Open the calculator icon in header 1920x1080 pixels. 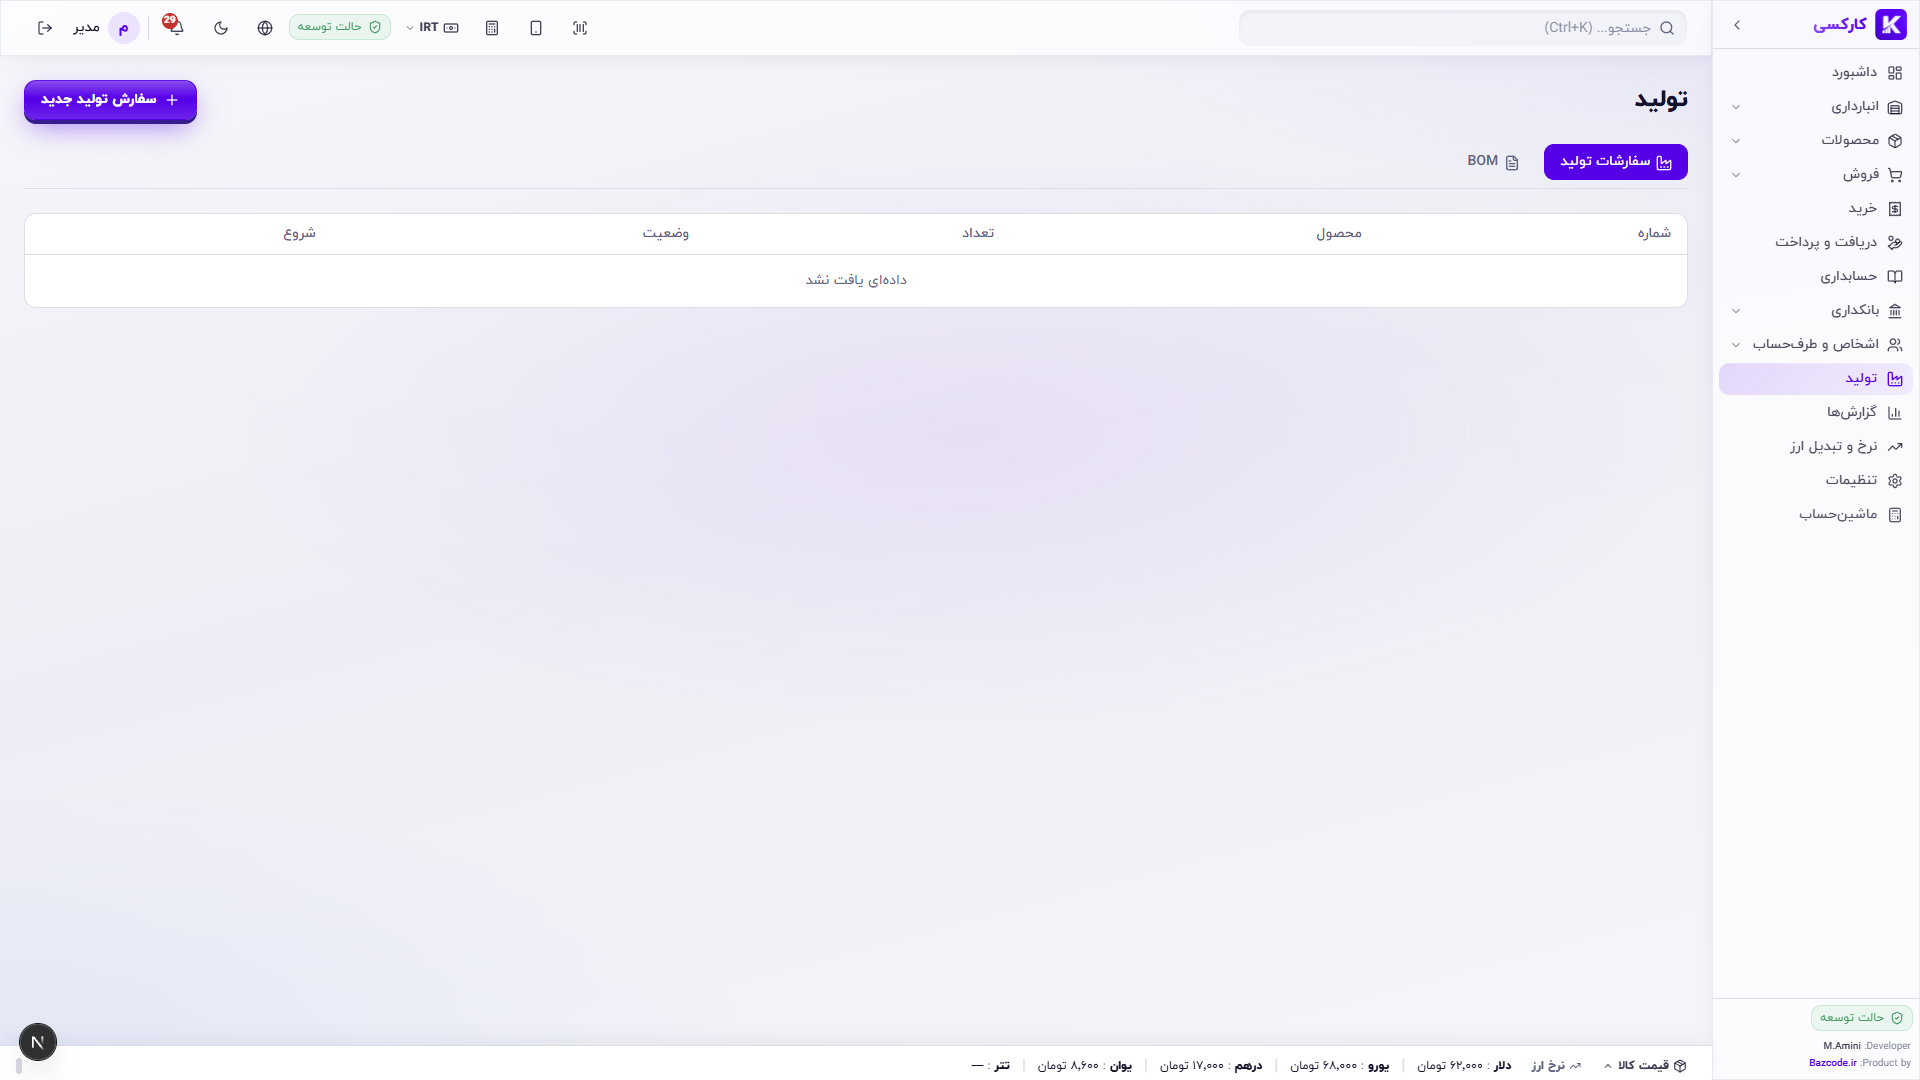tap(492, 28)
